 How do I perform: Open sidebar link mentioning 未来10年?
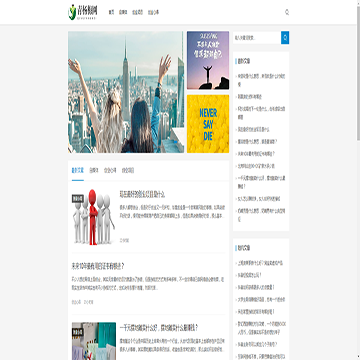pos(256,154)
